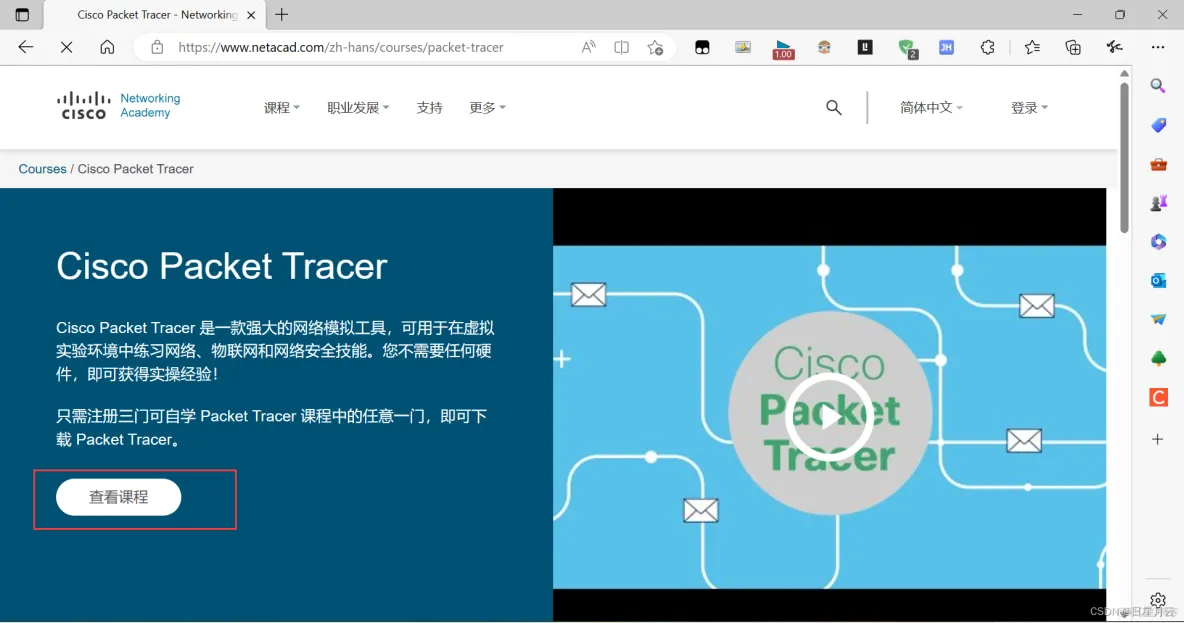Open the Favorites list icon
The image size is (1184, 623).
tap(1032, 47)
